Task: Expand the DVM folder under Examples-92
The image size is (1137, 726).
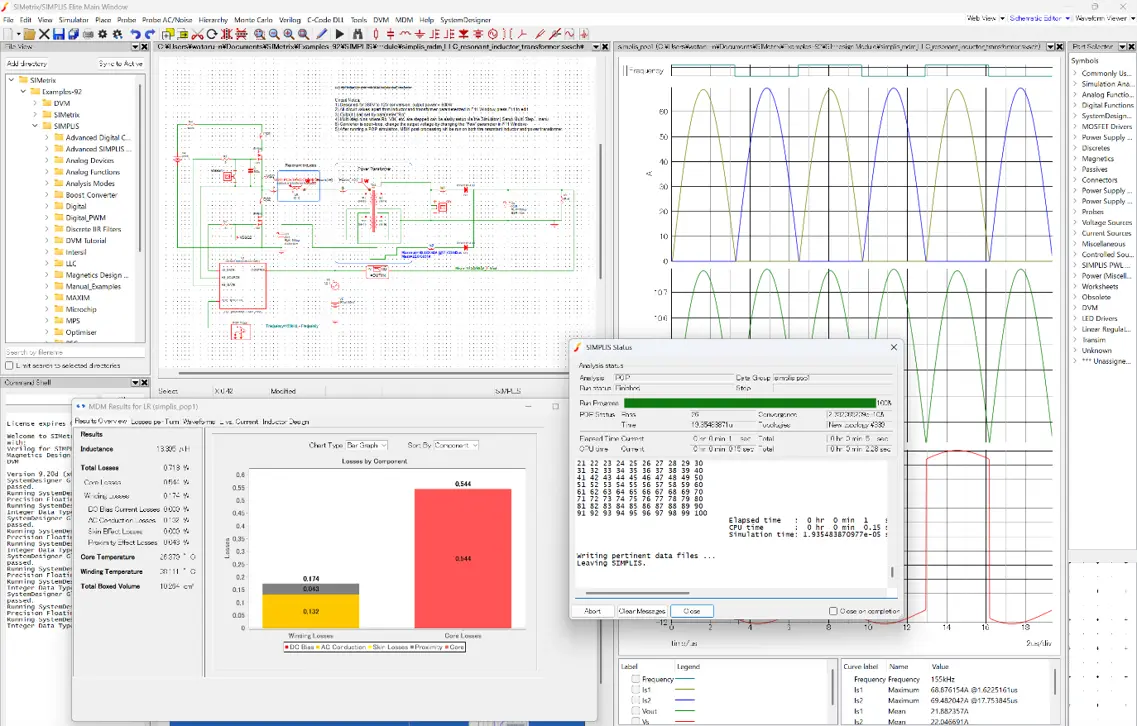Action: click(x=35, y=103)
